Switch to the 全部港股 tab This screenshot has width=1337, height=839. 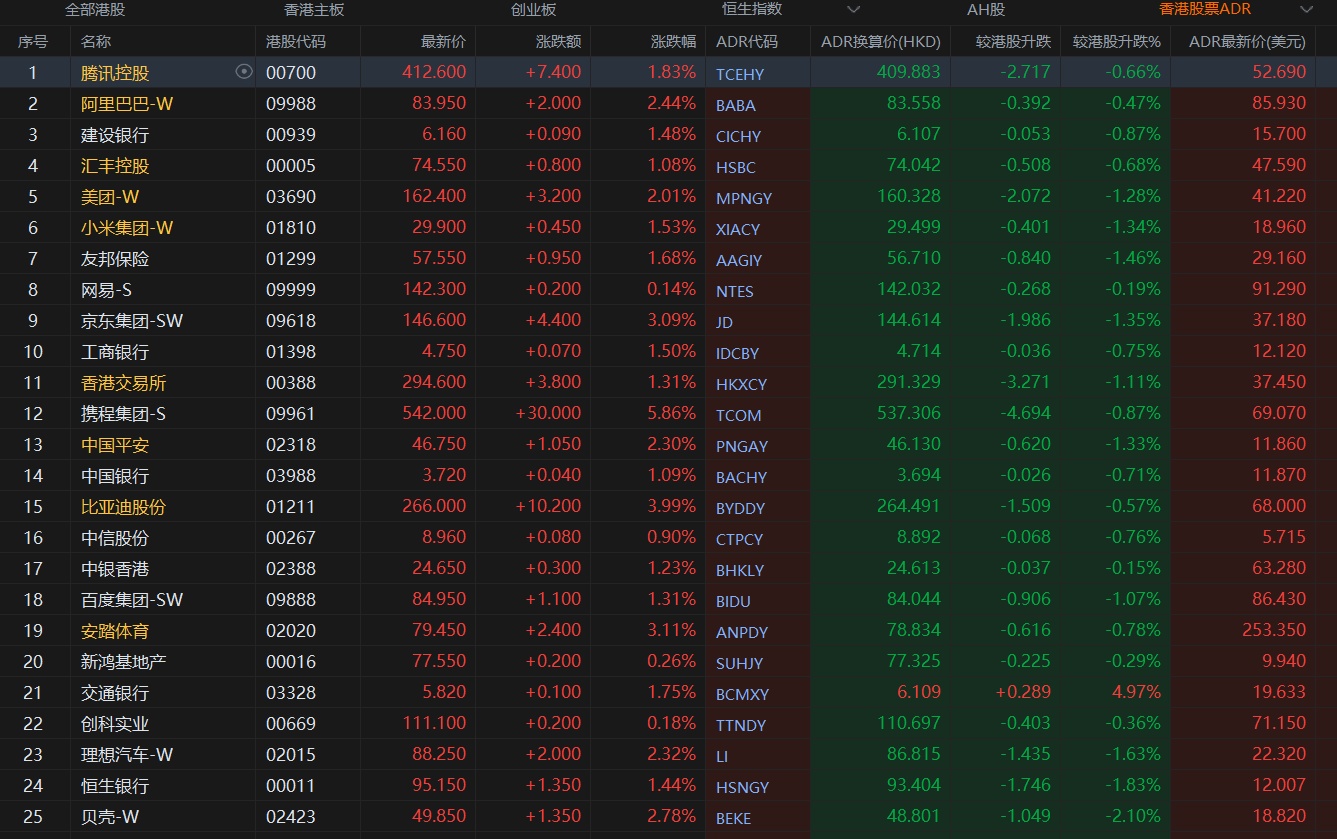95,10
